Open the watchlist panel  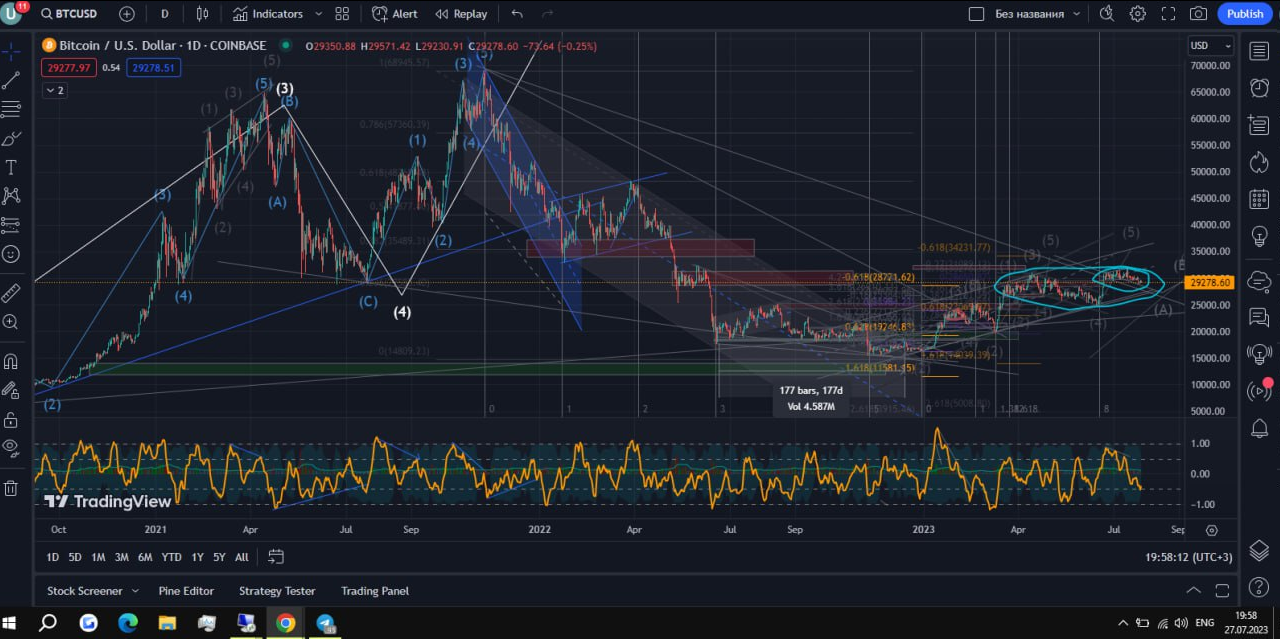pos(1260,52)
